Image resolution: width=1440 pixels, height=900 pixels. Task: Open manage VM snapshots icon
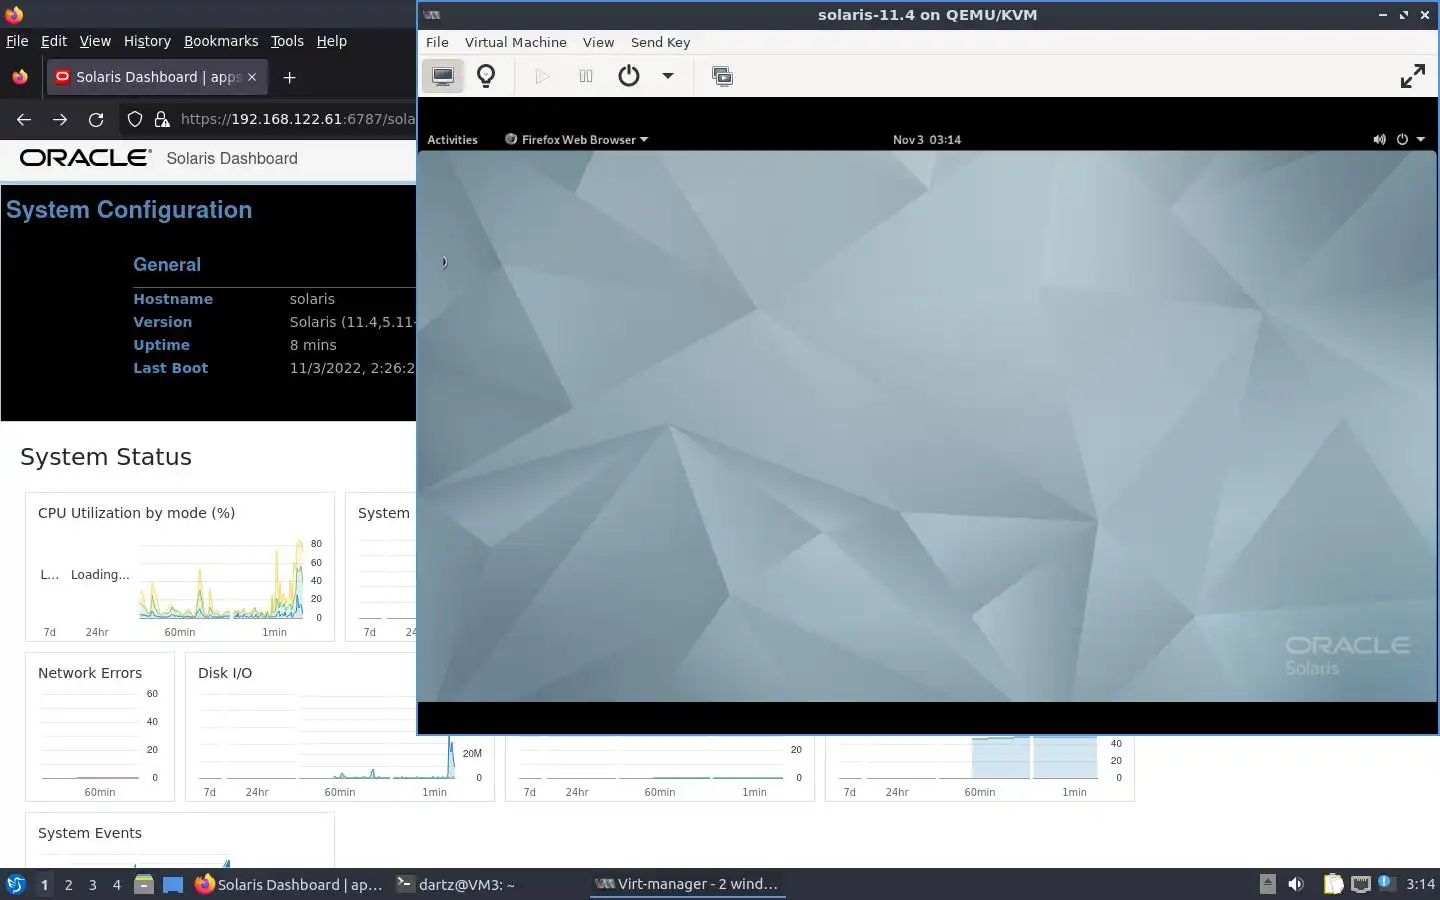click(722, 76)
